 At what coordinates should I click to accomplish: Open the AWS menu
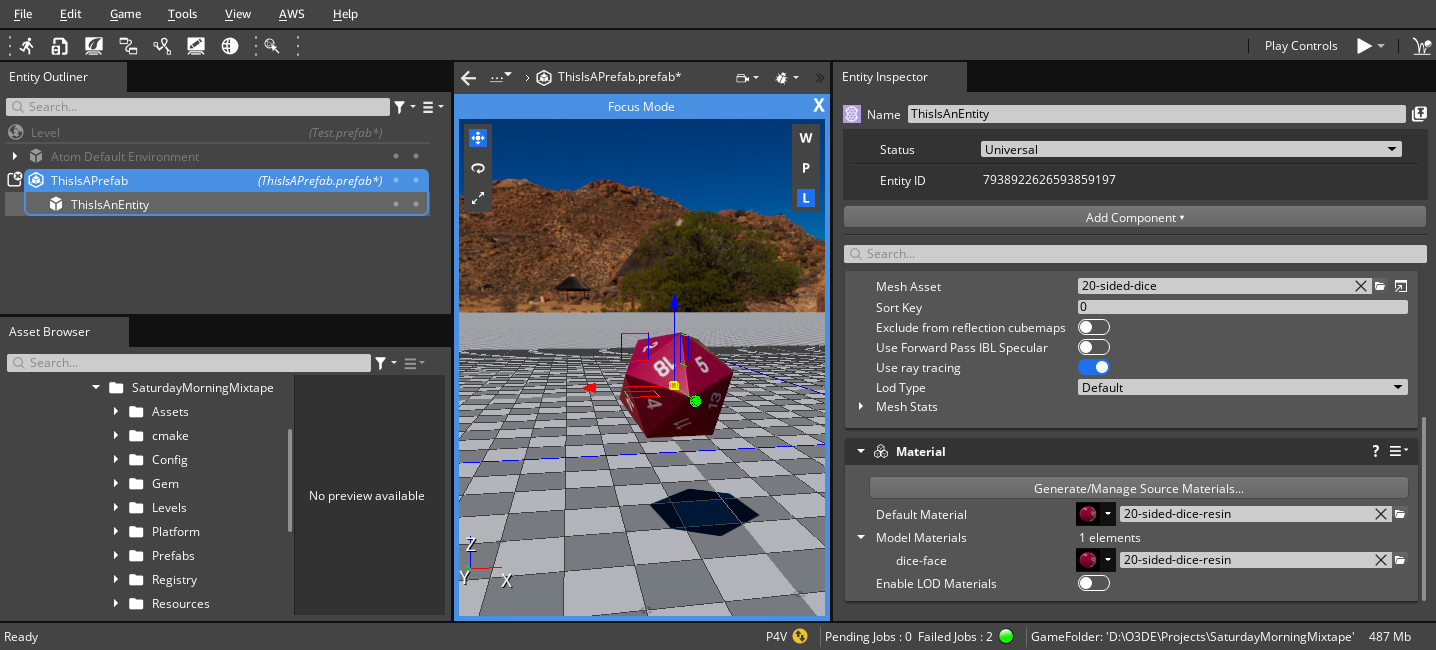tap(292, 14)
